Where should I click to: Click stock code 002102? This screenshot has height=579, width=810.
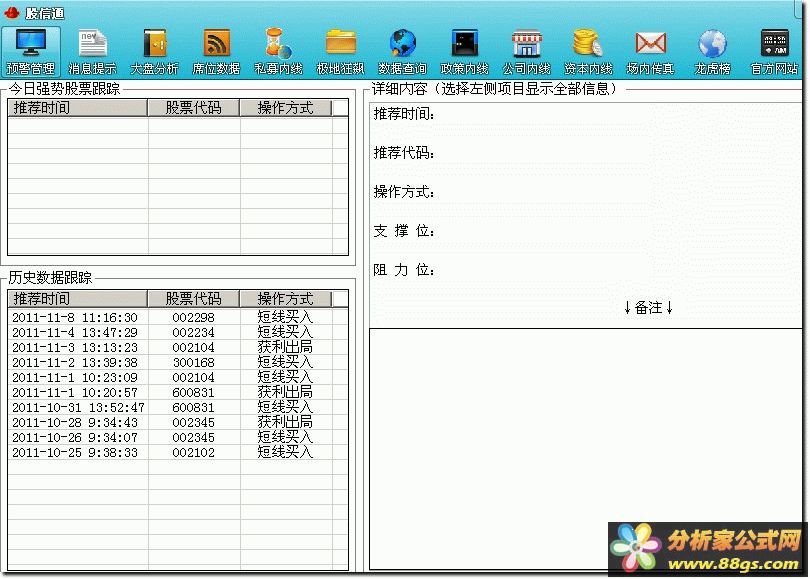pyautogui.click(x=193, y=452)
